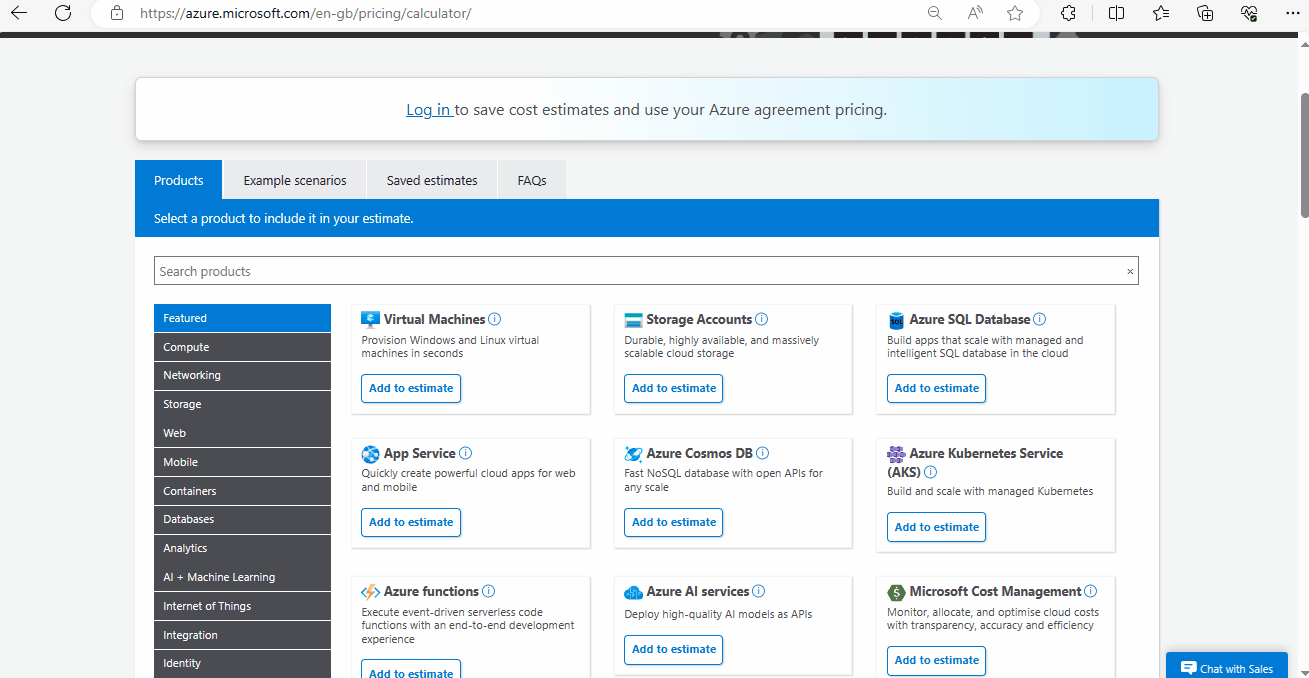Add Virtual Machines to estimate

(411, 388)
